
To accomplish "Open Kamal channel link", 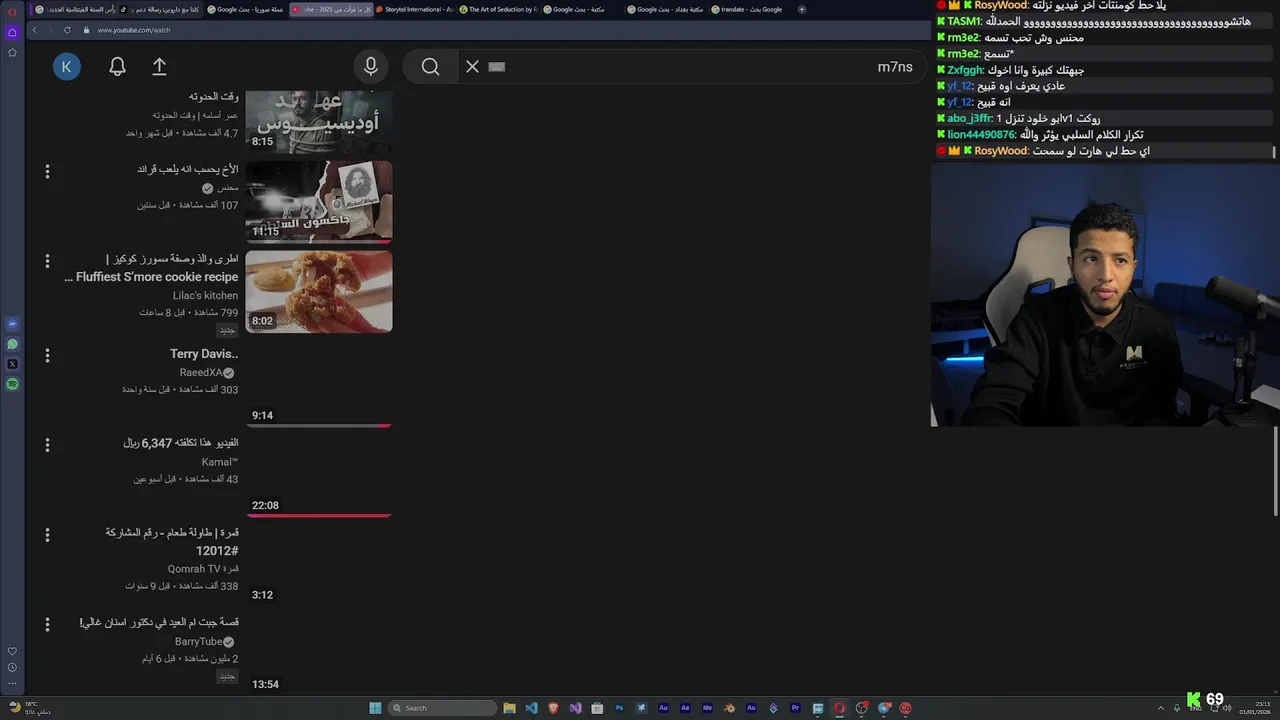I will pyautogui.click(x=220, y=462).
